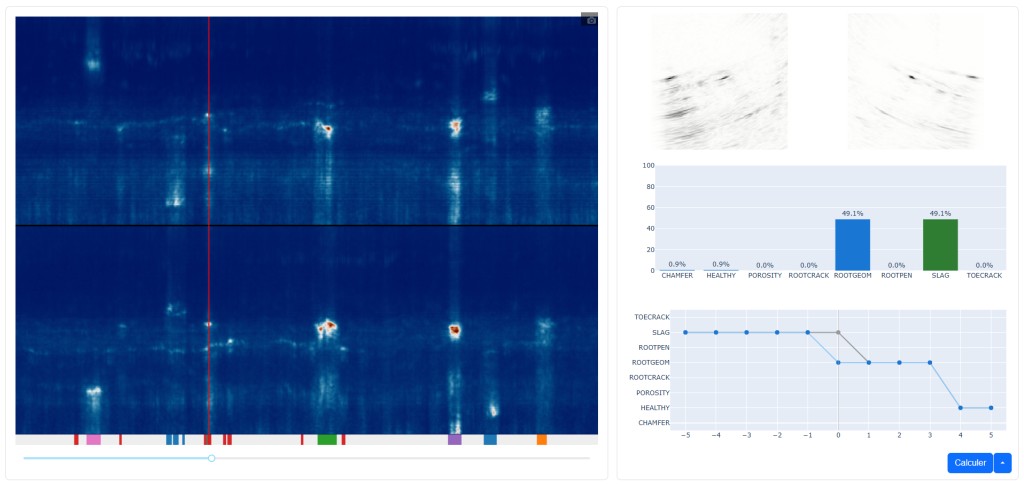Click the blue ROOTGEOM bar in probability chart

852,245
